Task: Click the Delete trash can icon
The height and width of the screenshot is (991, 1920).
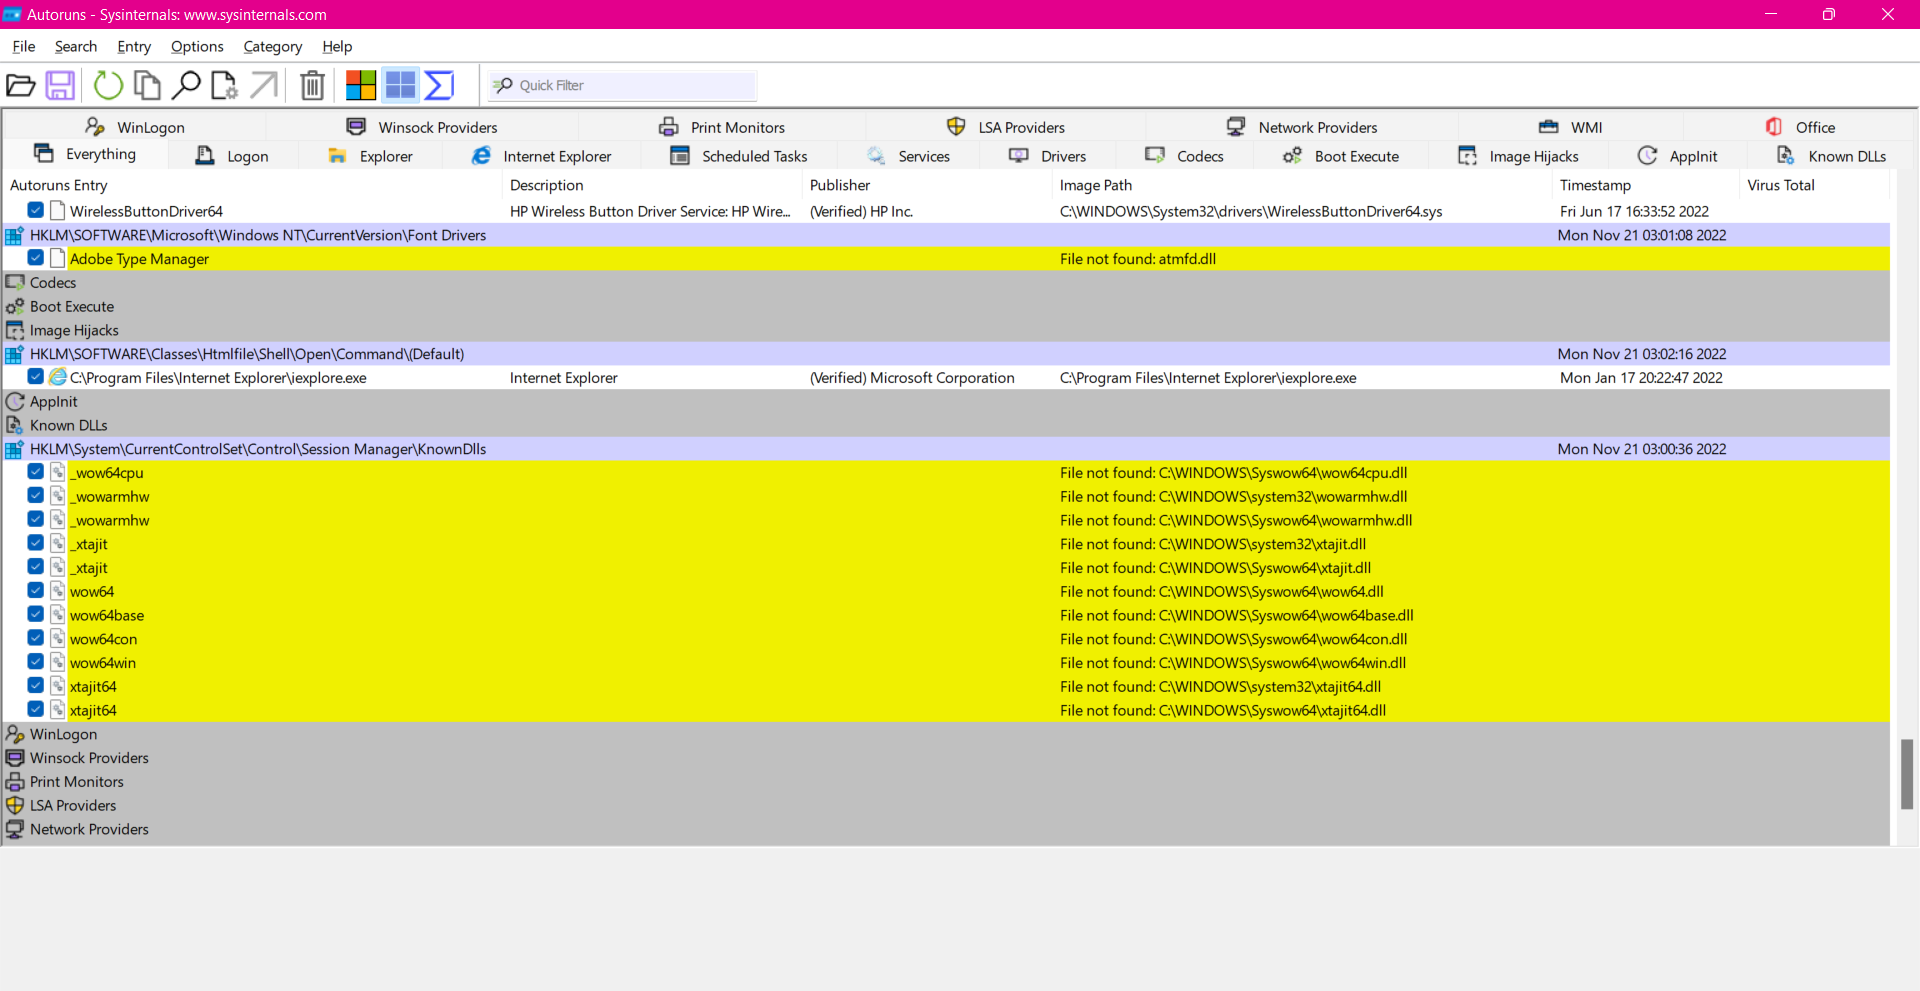Action: click(x=312, y=86)
